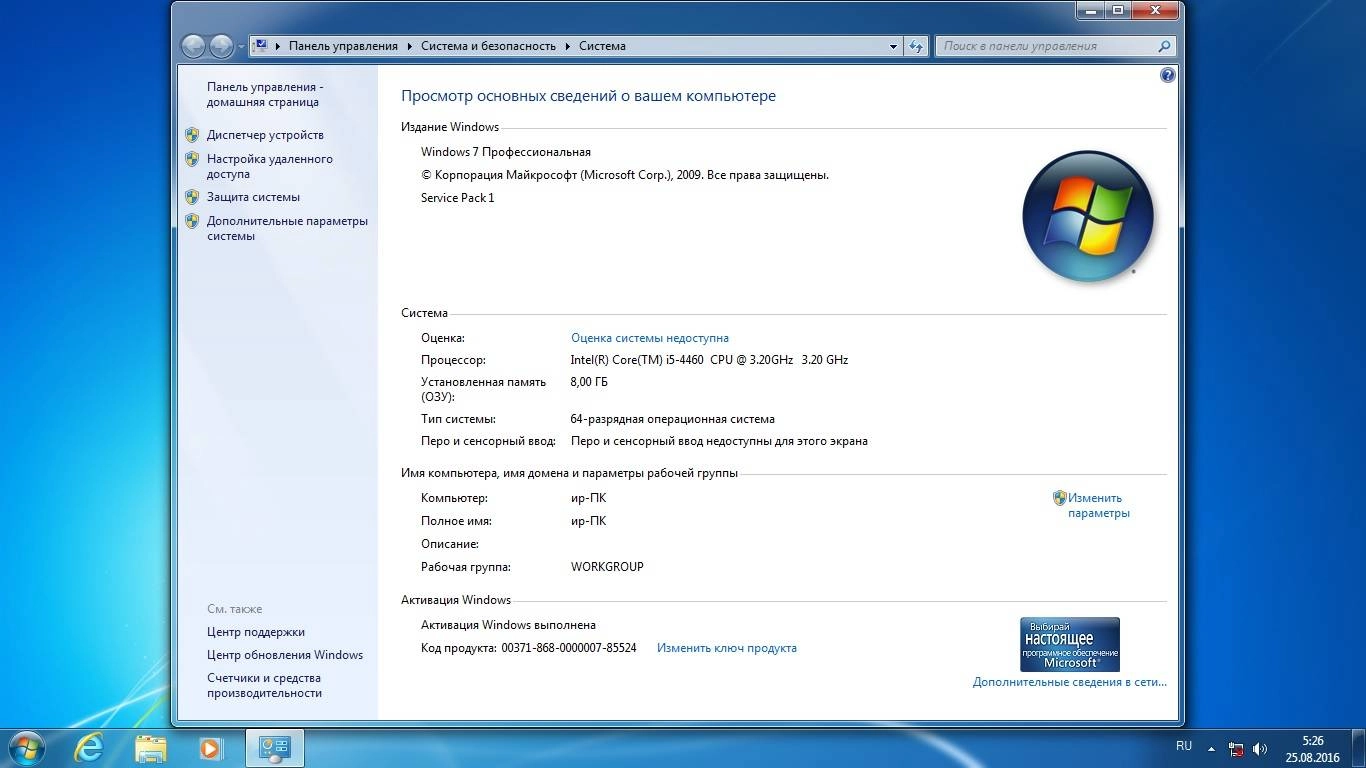Click the RU language indicator

tap(1184, 746)
